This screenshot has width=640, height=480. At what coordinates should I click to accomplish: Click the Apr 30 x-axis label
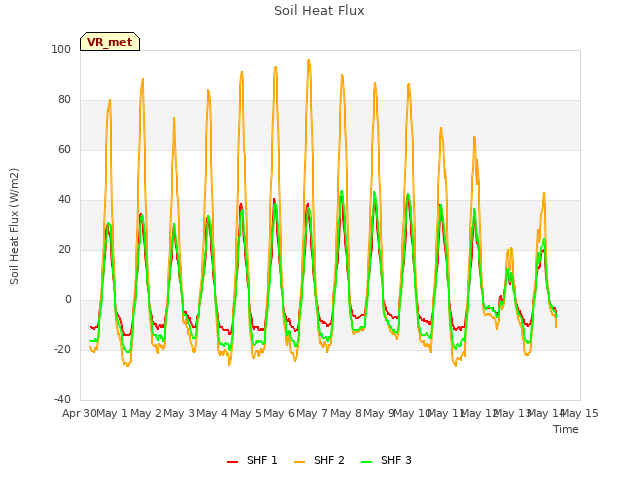point(79,413)
